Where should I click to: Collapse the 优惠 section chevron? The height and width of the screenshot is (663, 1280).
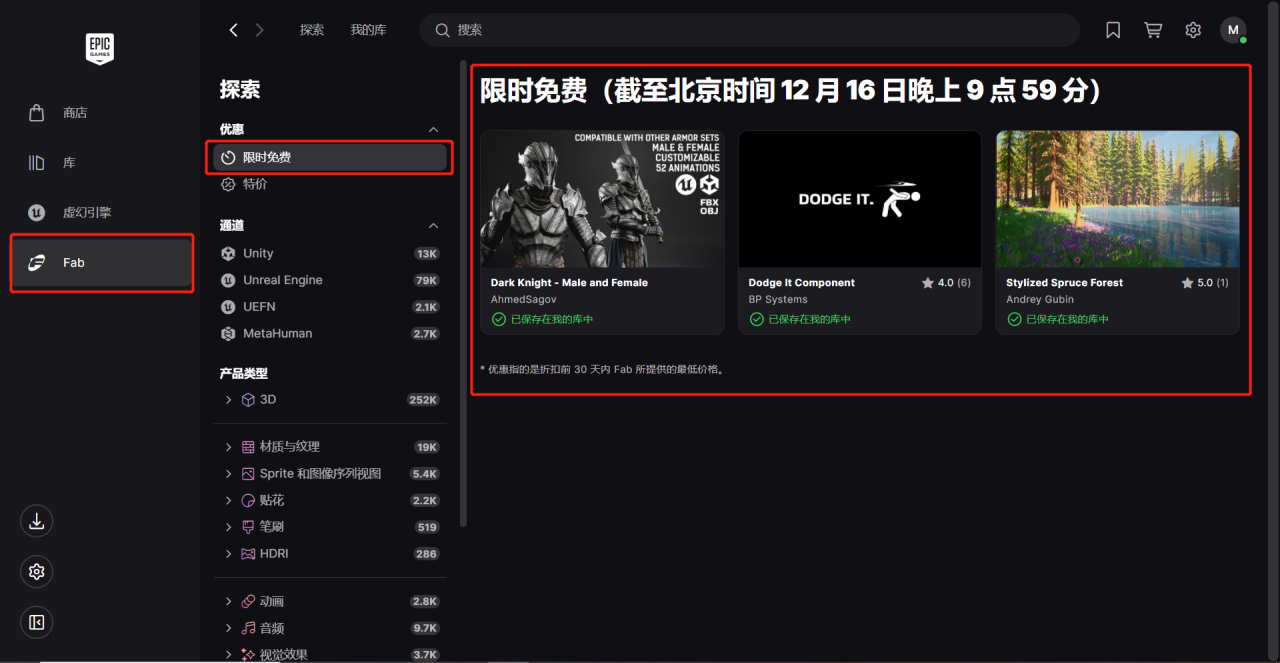pos(433,130)
